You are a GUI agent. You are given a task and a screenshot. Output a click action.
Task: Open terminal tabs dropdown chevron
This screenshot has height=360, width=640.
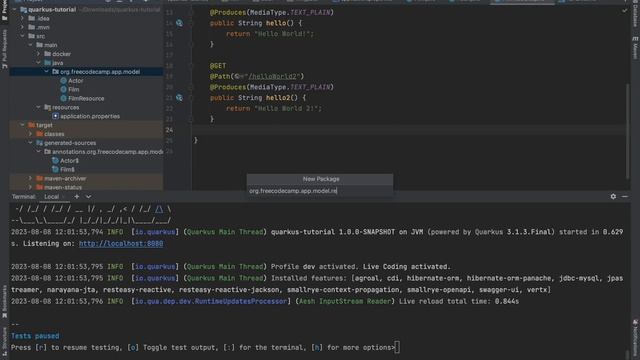89,196
